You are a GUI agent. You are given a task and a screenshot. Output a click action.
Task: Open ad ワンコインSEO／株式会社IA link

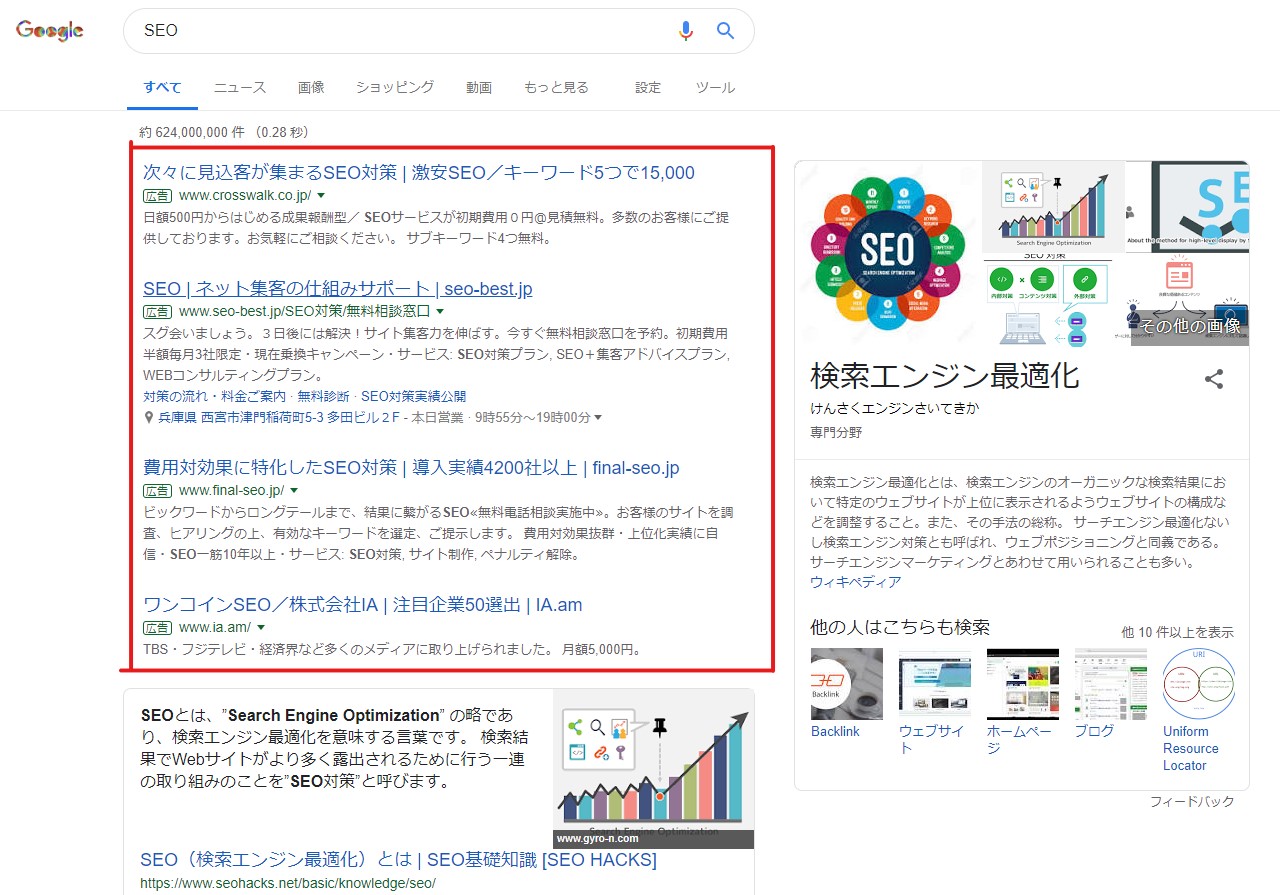point(362,604)
